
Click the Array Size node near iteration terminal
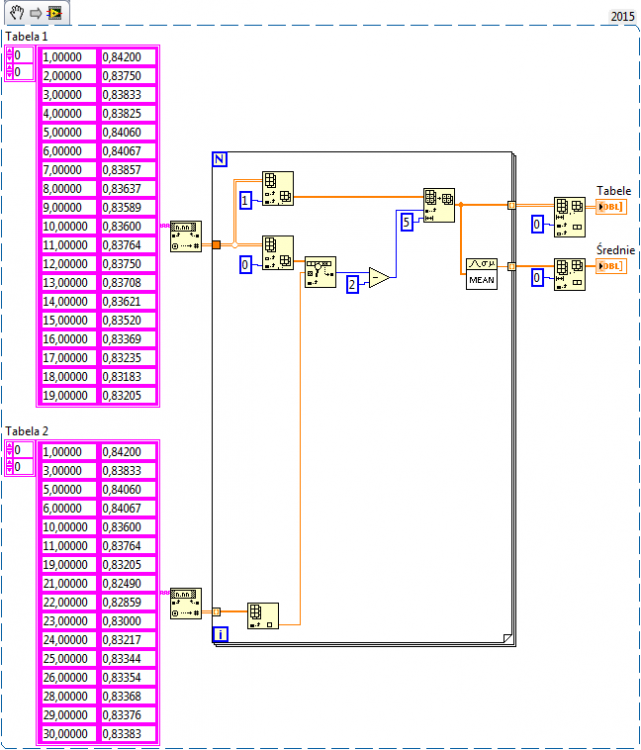point(263,616)
